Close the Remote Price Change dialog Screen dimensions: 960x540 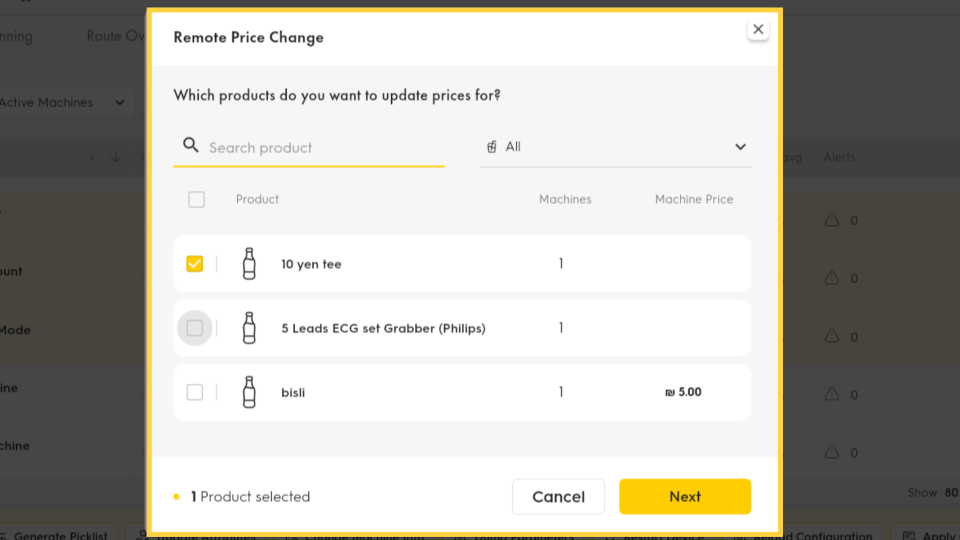[758, 29]
